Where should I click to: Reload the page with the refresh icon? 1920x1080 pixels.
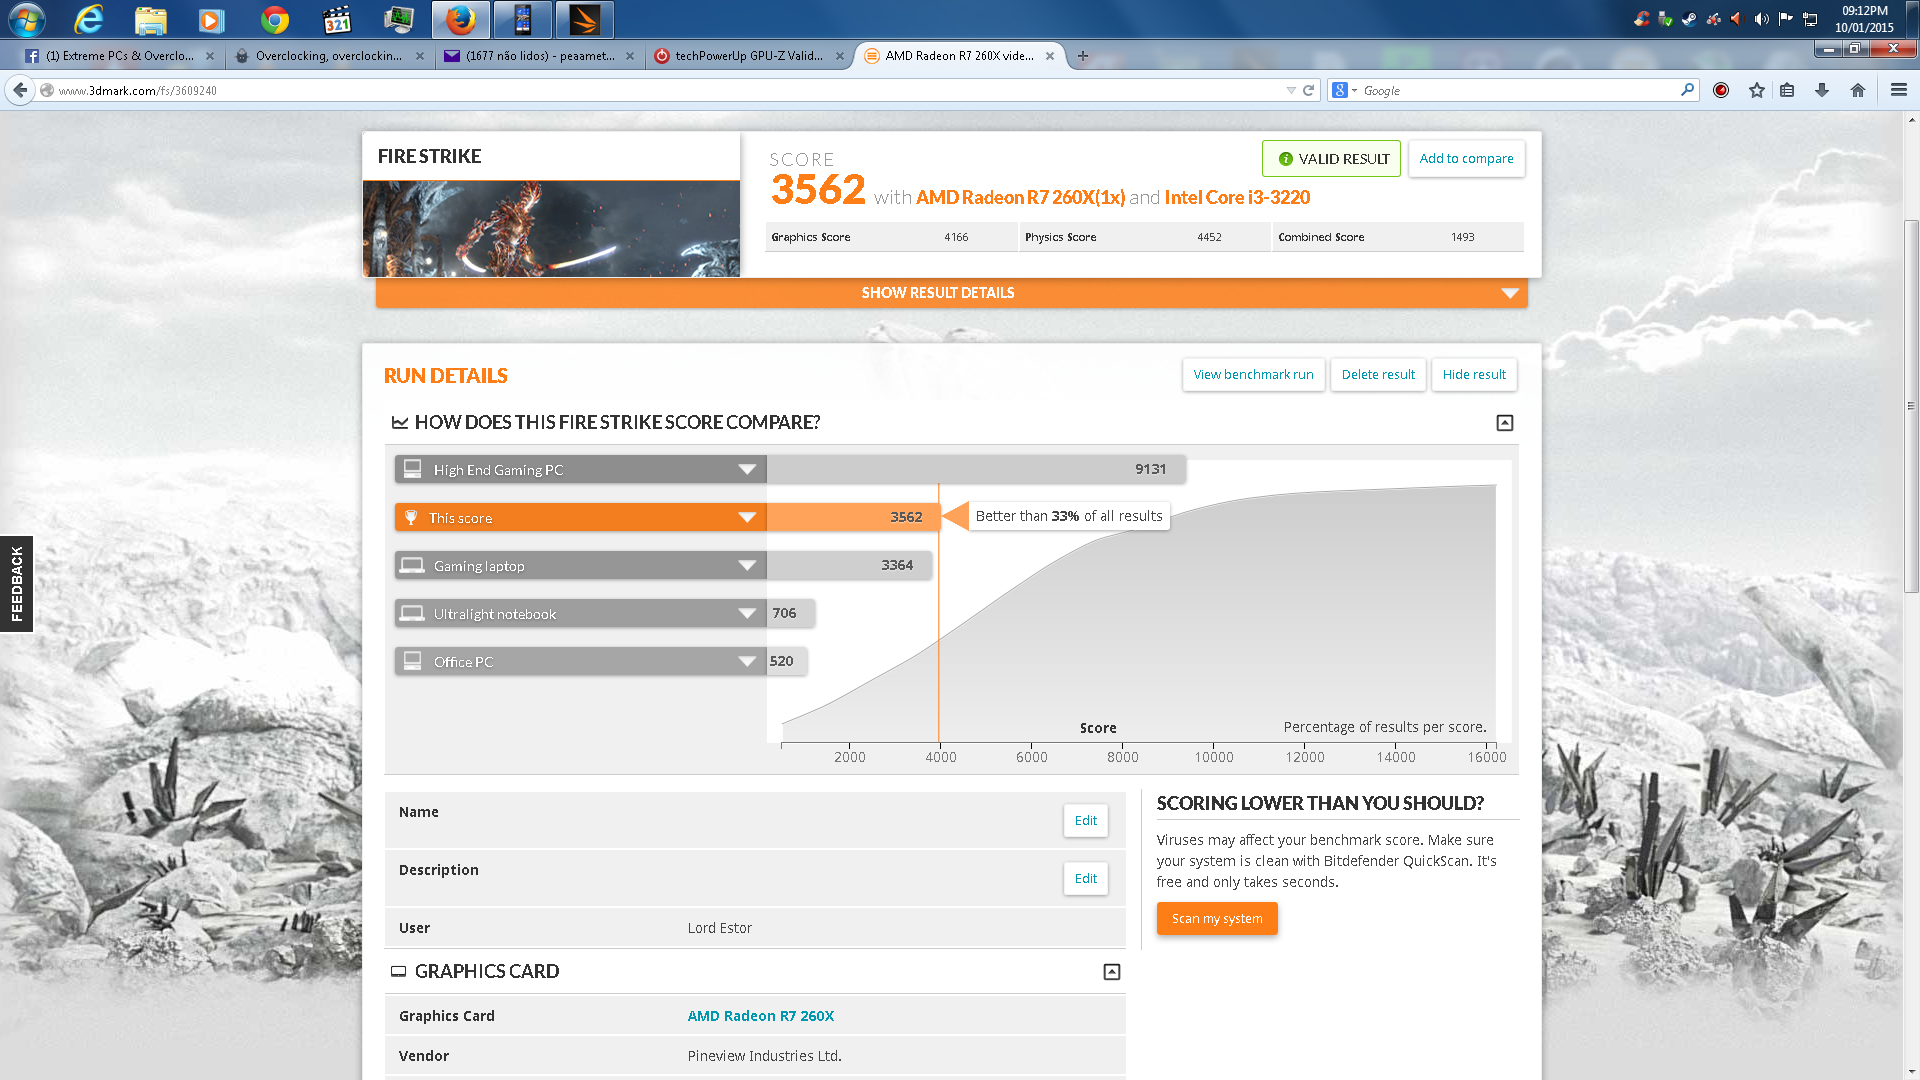1308,90
